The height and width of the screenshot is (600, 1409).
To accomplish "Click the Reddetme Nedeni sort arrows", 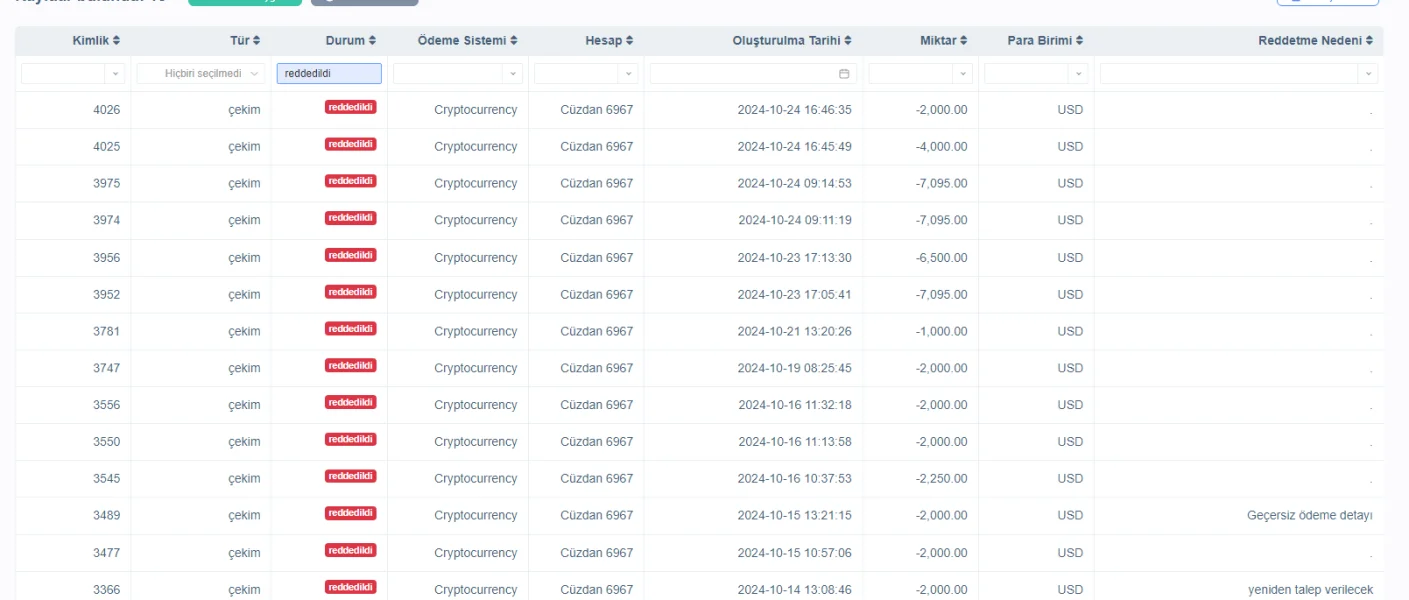I will [x=1368, y=41].
